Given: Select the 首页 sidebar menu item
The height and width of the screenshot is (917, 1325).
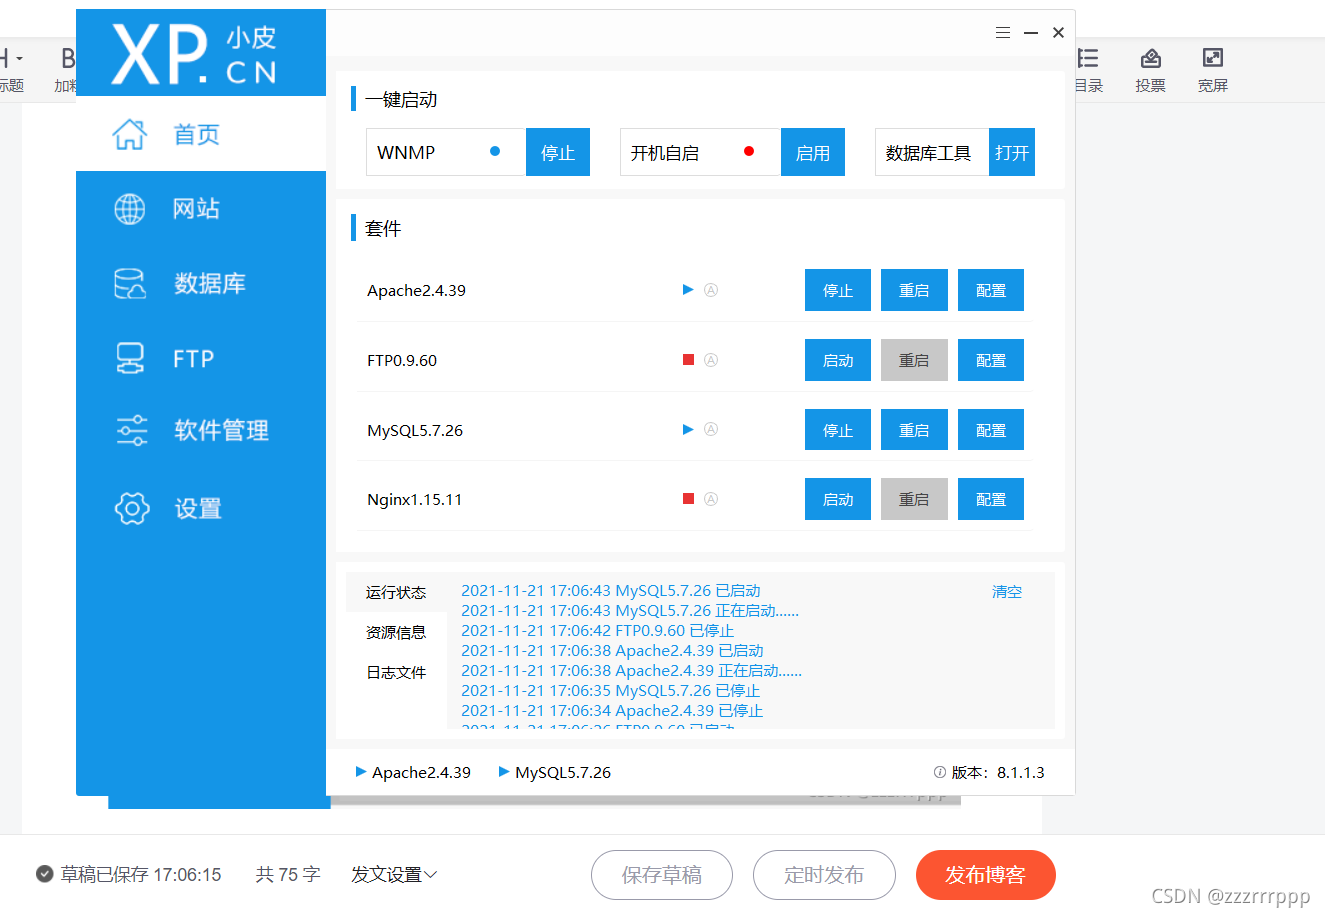Looking at the screenshot, I should point(201,134).
